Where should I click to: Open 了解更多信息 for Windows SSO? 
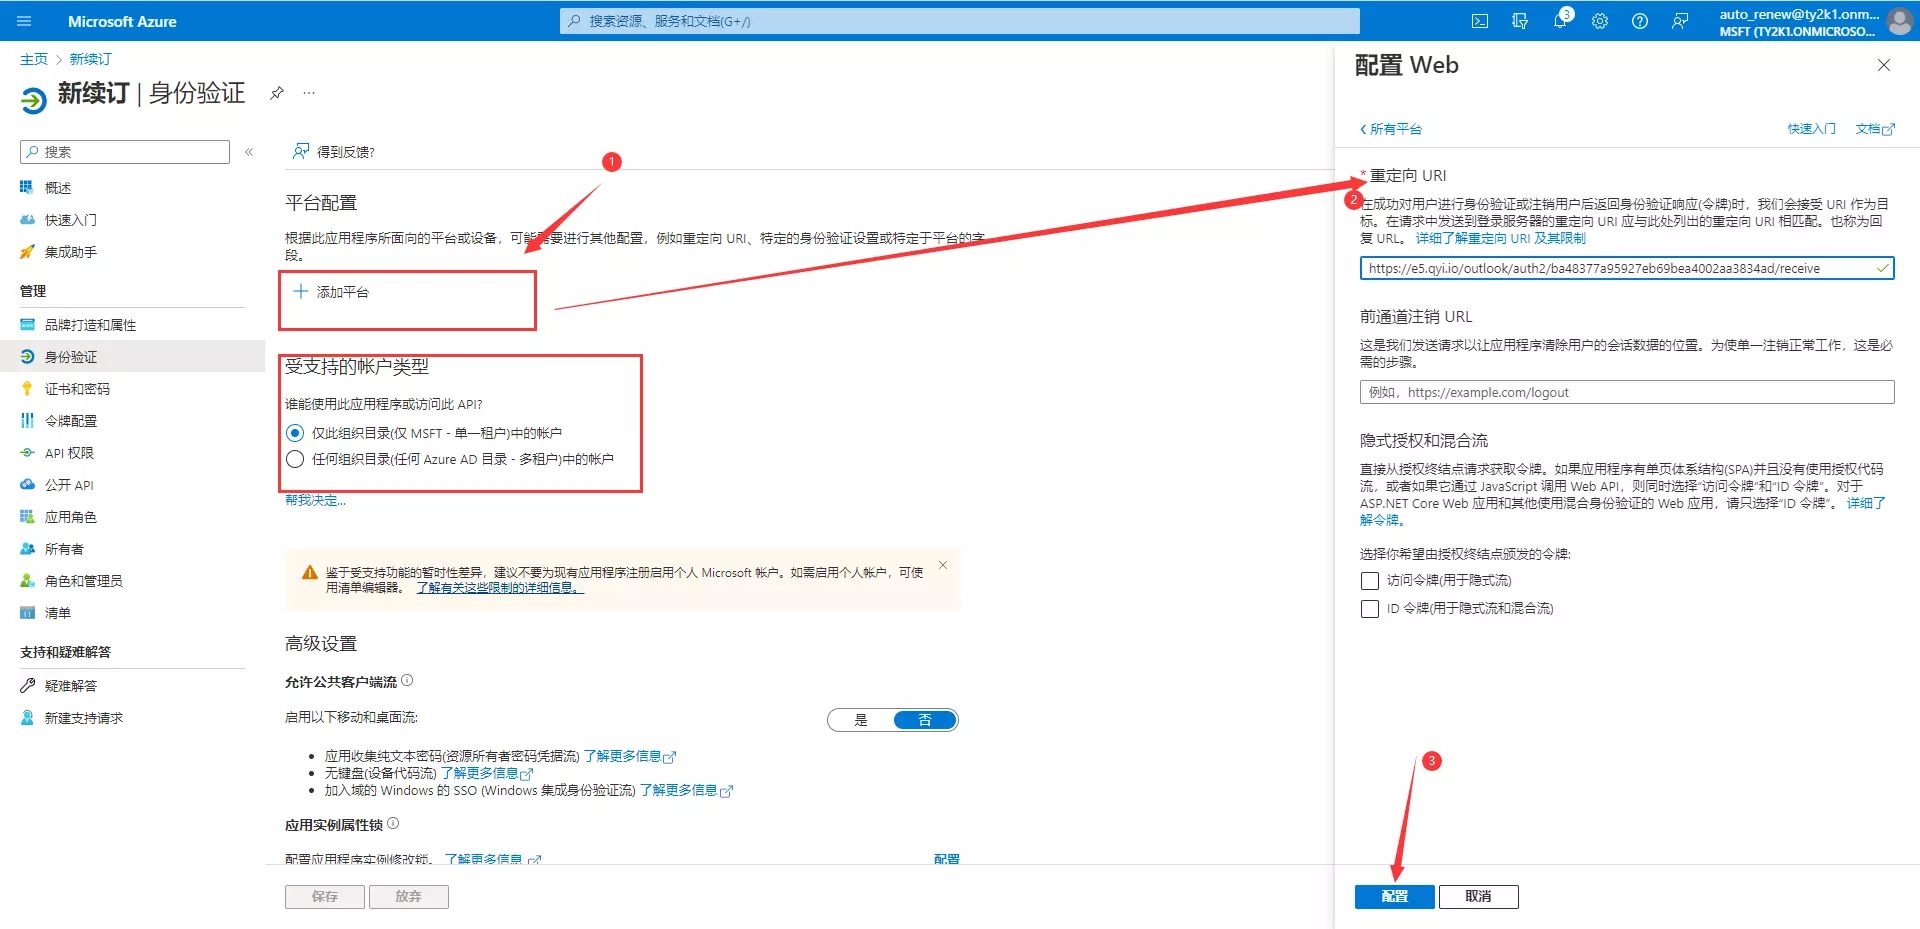point(686,791)
